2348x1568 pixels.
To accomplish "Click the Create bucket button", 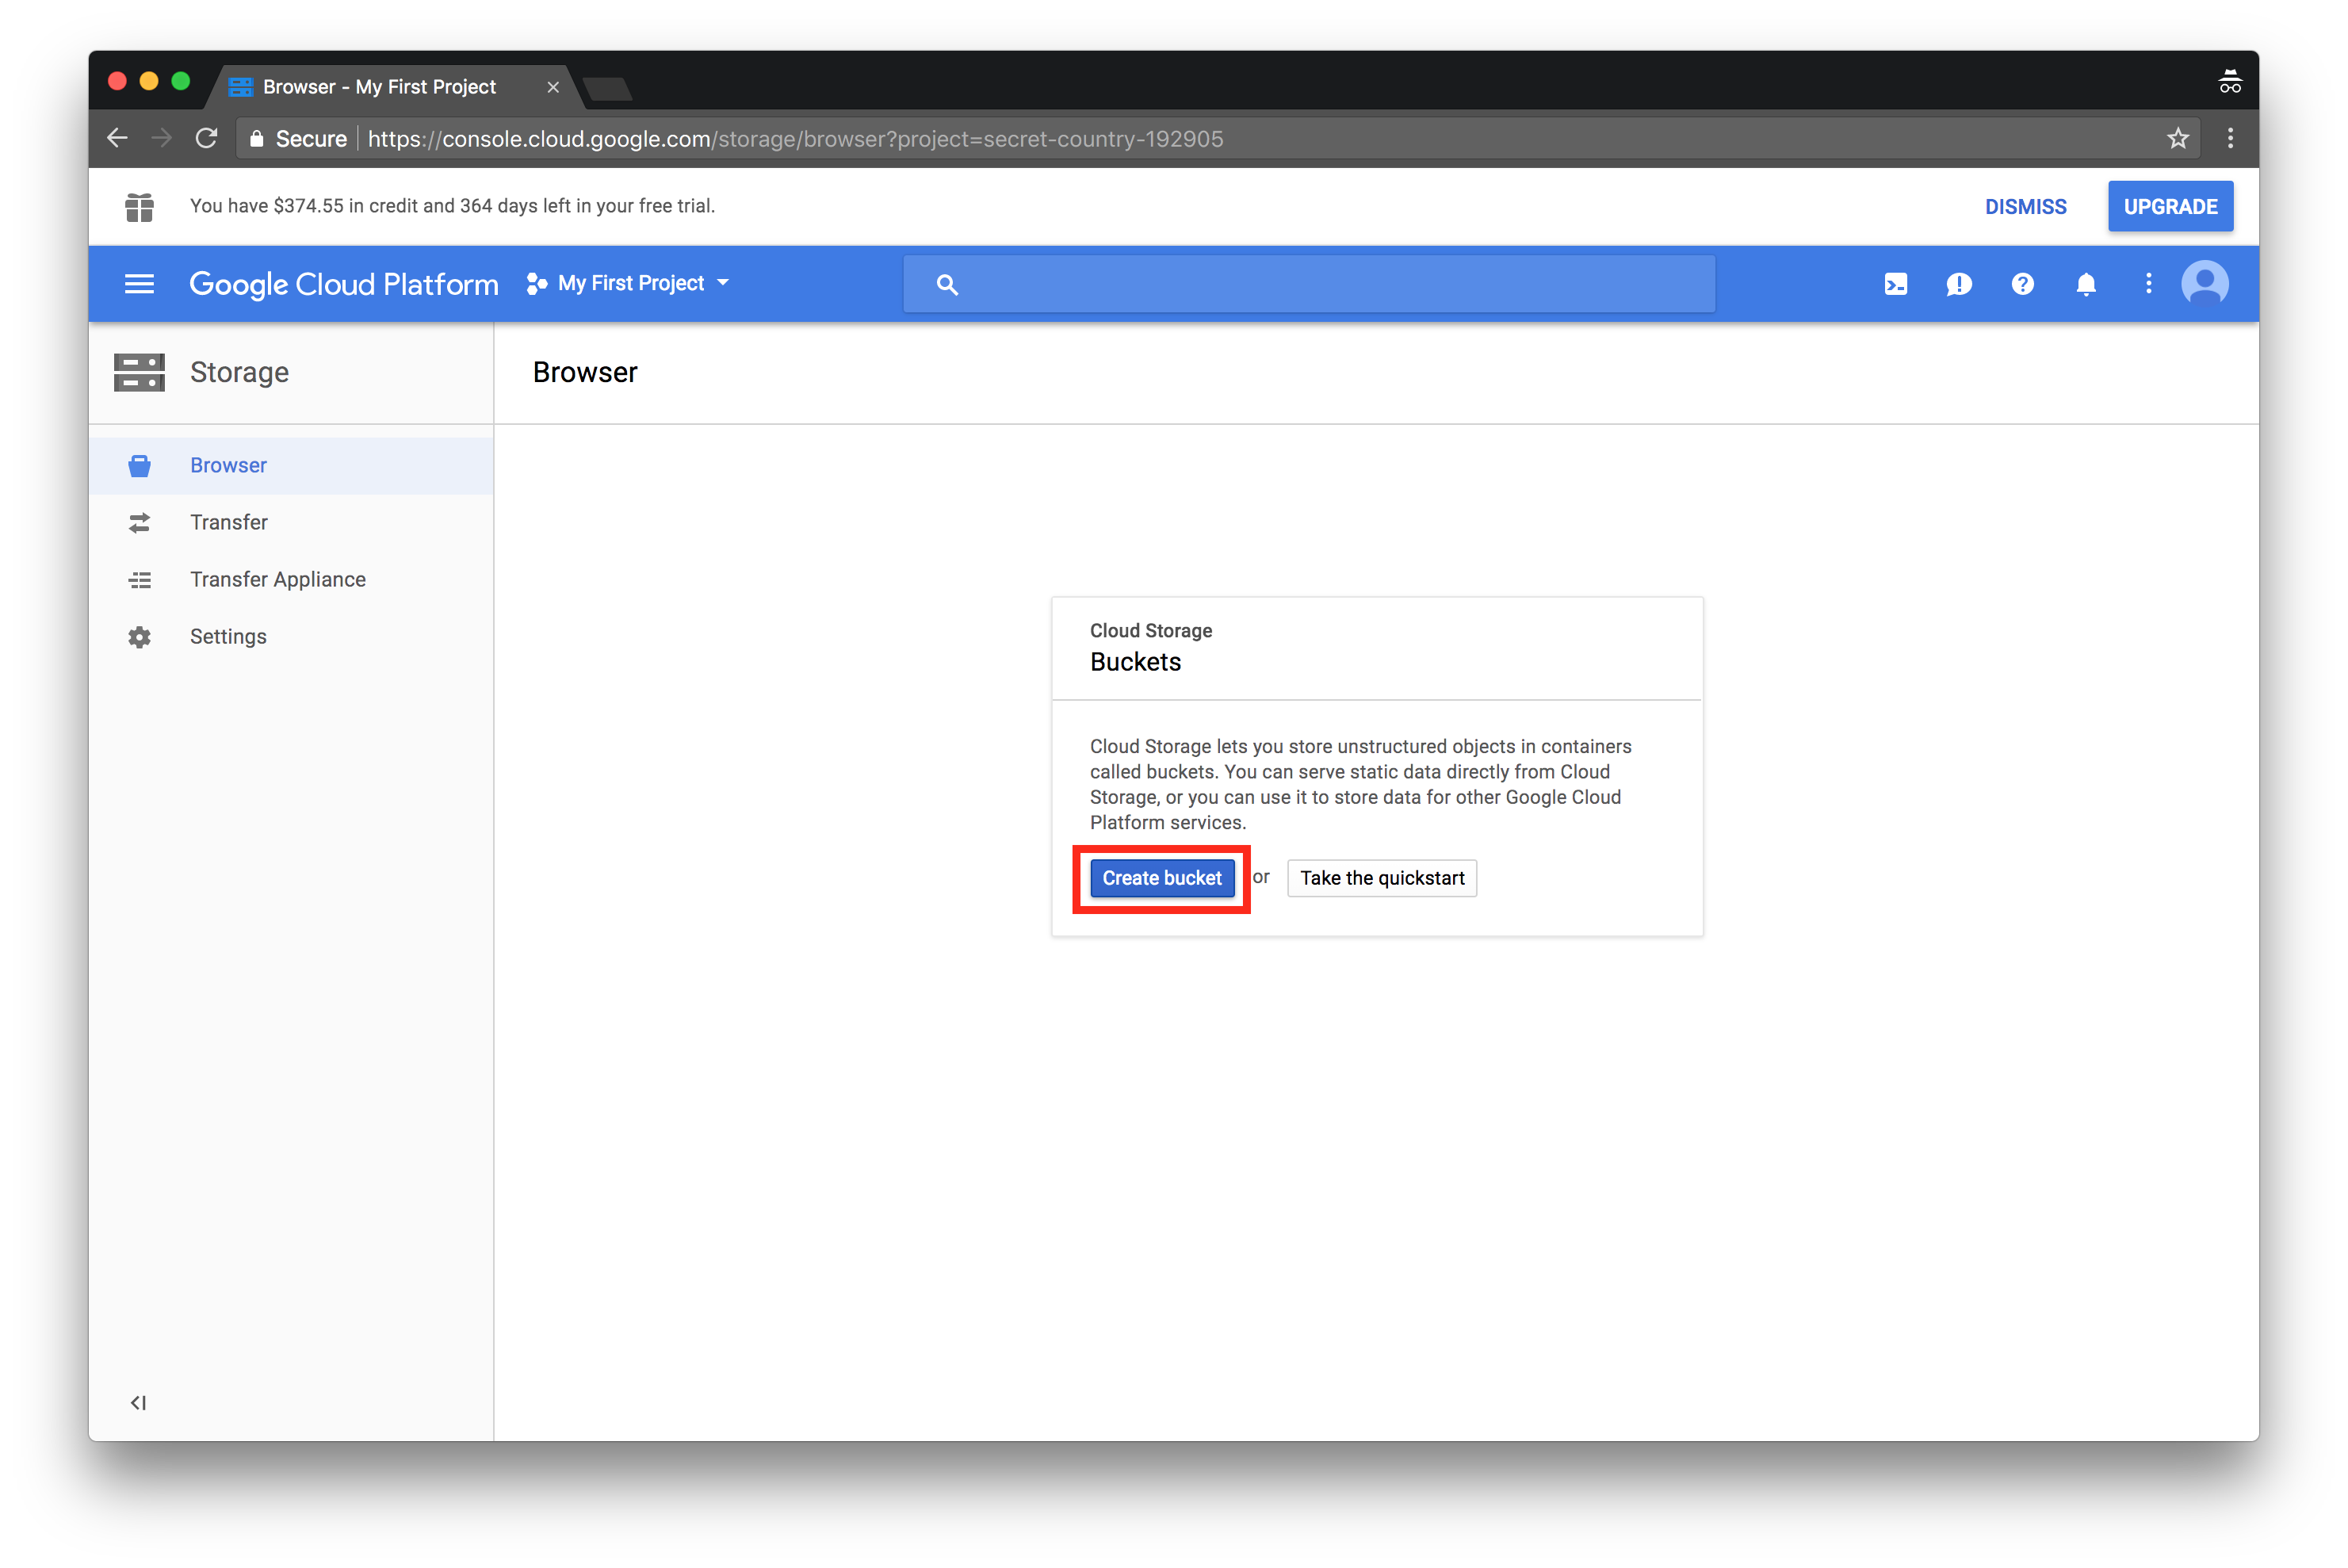I will (x=1162, y=877).
